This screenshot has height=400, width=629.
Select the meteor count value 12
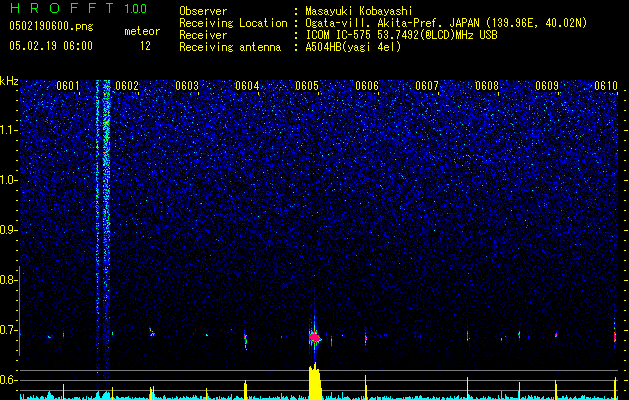pyautogui.click(x=145, y=46)
